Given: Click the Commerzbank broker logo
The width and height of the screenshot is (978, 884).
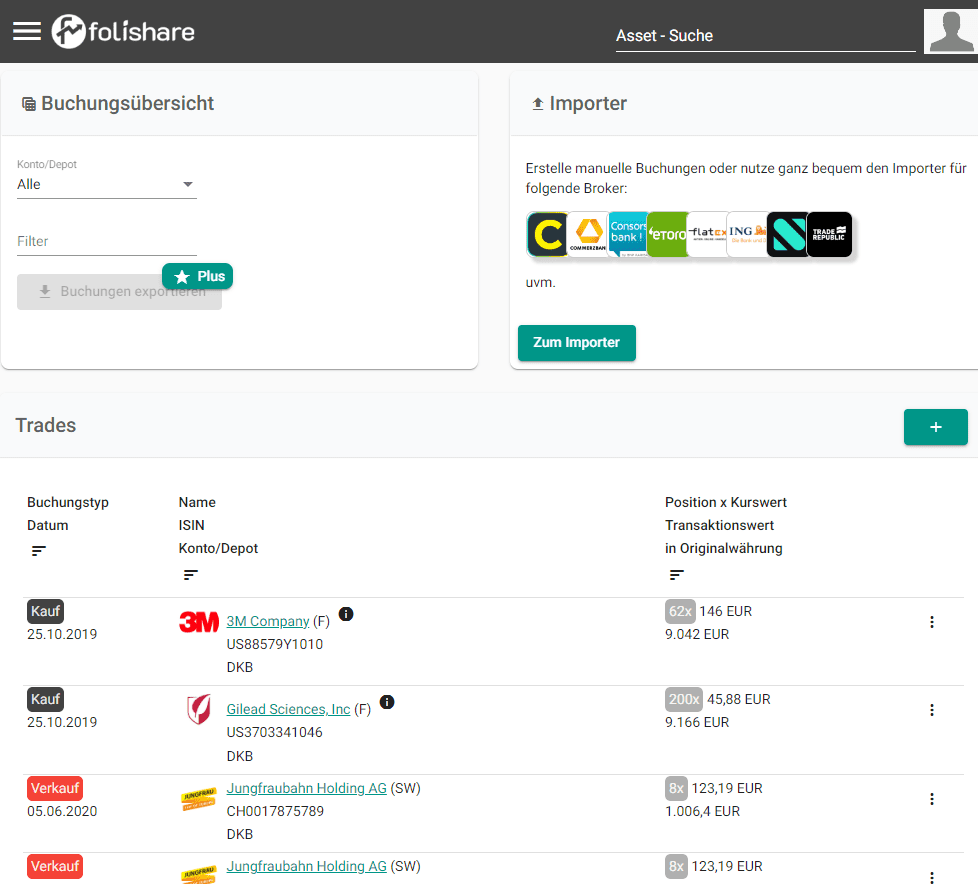Looking at the screenshot, I should tap(588, 235).
